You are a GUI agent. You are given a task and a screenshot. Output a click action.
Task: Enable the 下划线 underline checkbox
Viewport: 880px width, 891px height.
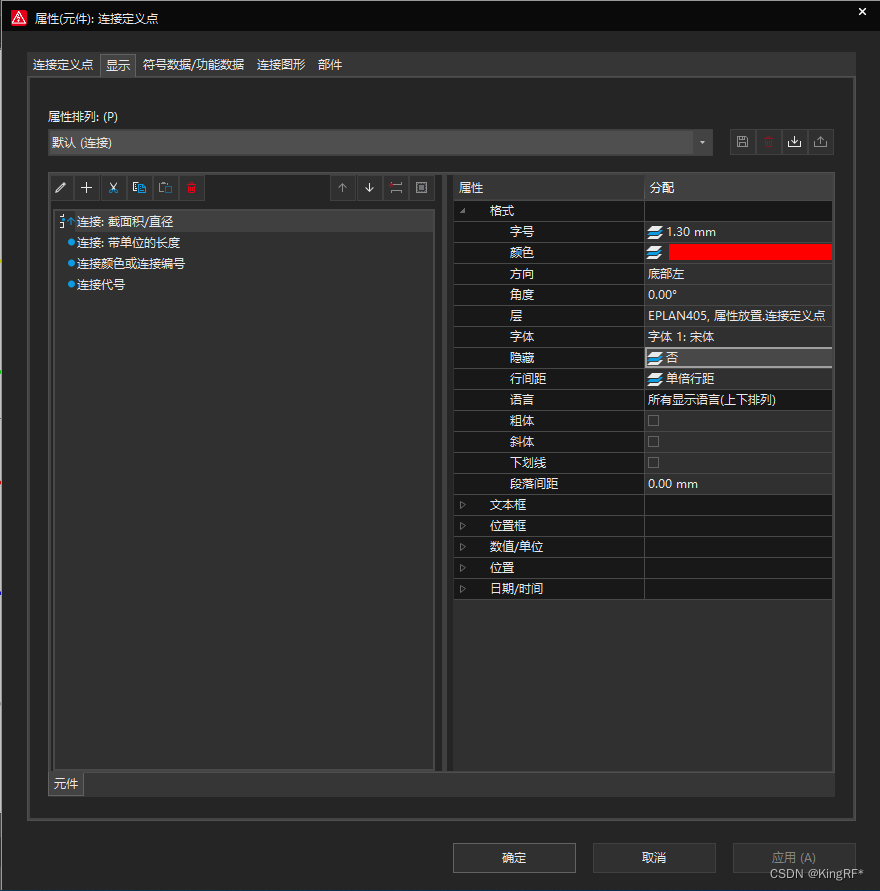(x=653, y=463)
